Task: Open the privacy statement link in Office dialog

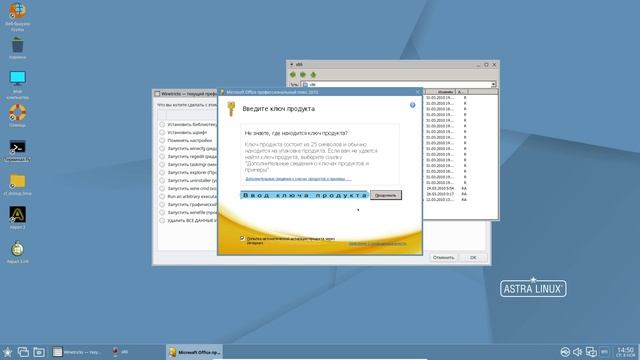Action: 378,243
